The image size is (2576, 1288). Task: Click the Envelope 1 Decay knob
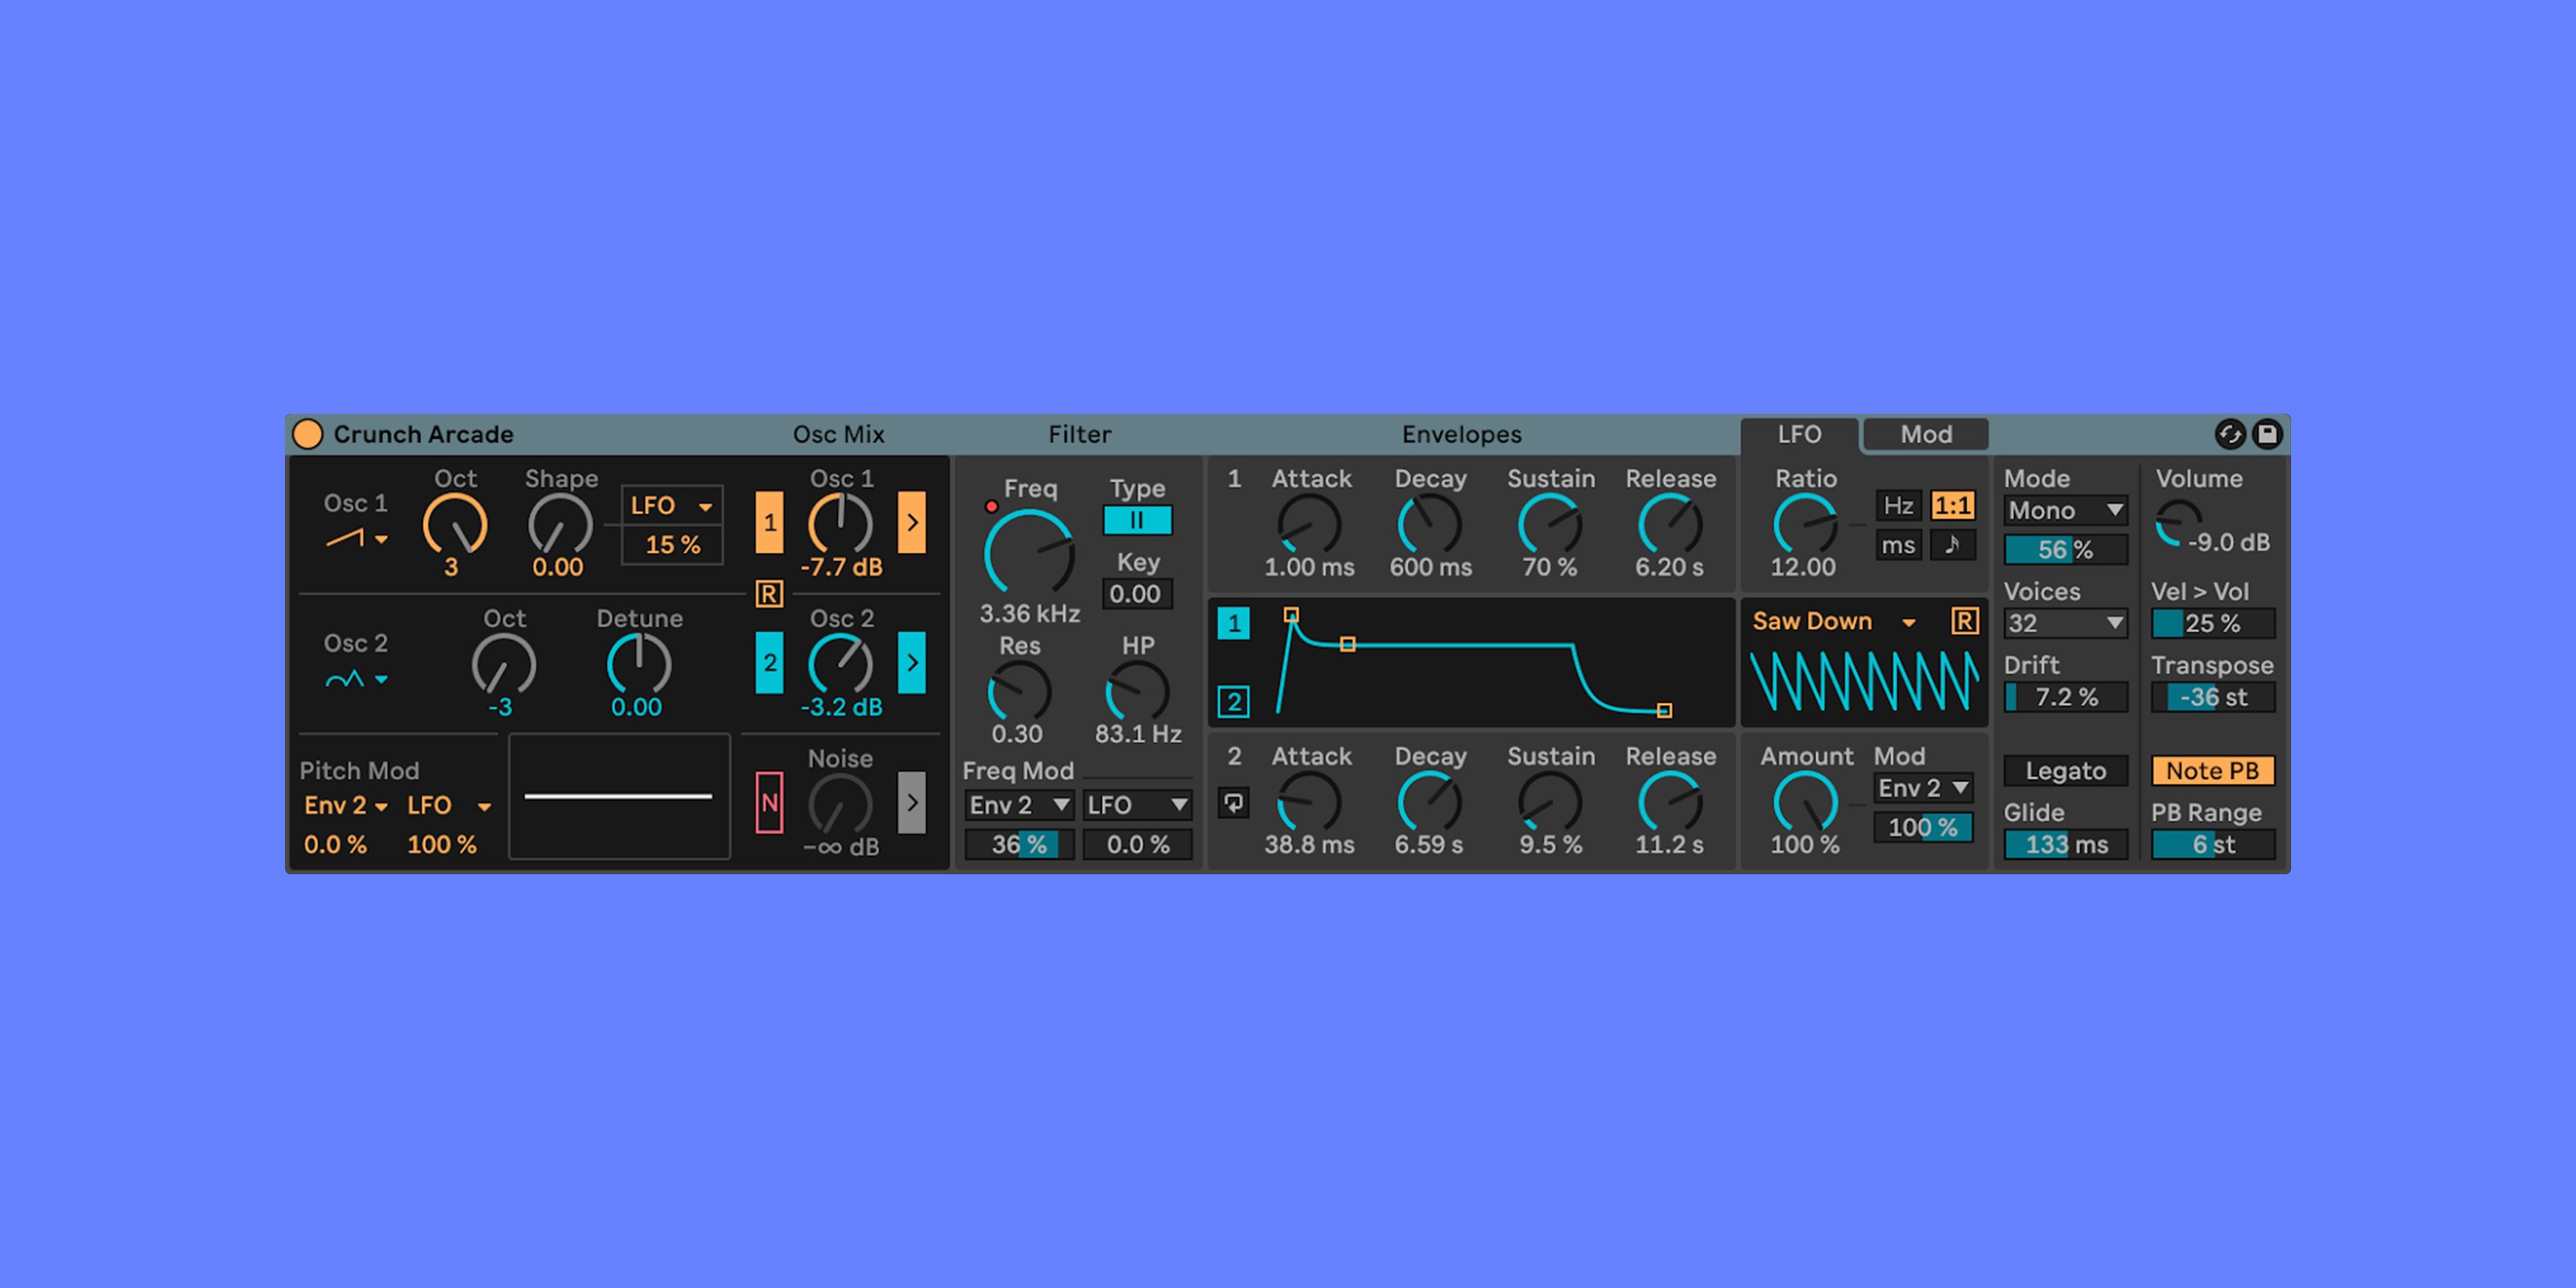1430,525
